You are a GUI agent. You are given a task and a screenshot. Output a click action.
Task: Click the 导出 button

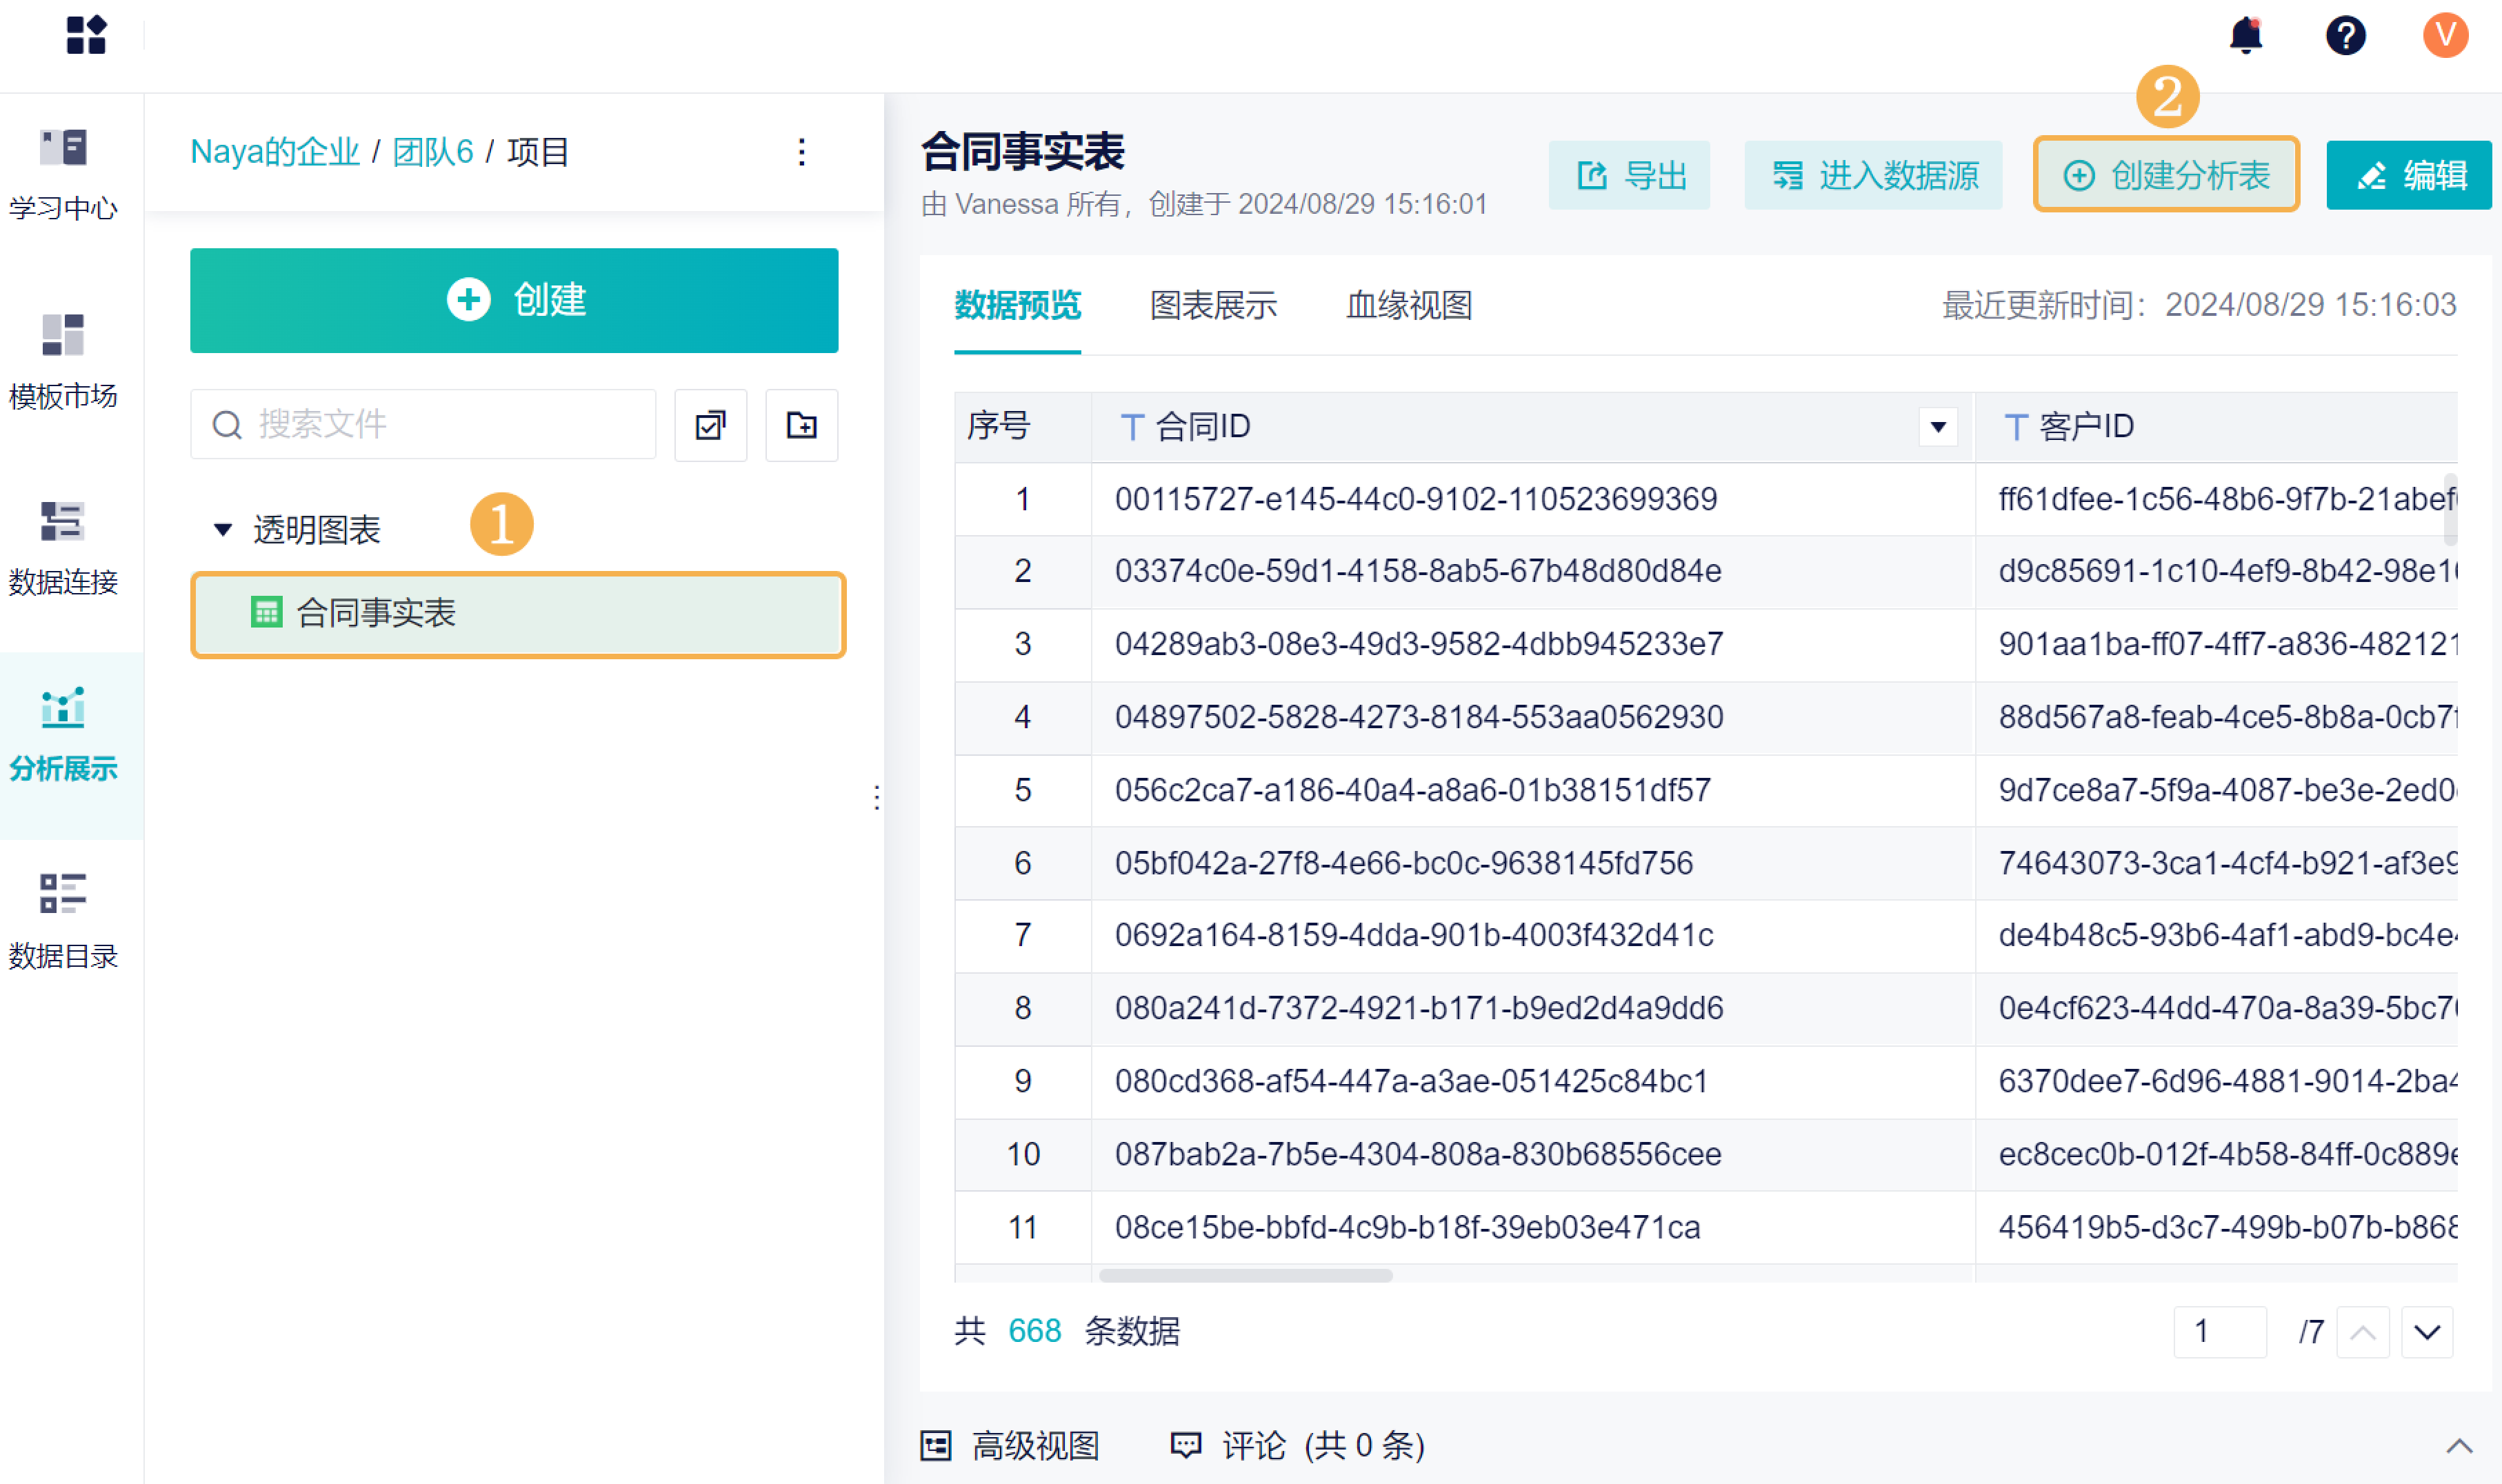tap(1629, 175)
